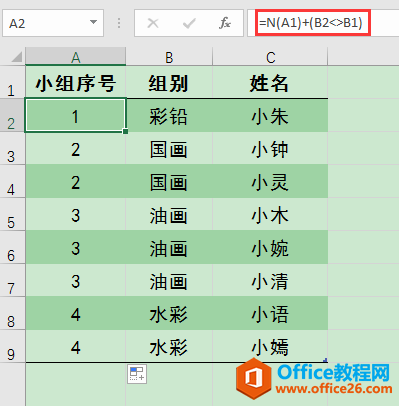The width and height of the screenshot is (399, 406).
Task: Expand the Name Box dropdown arrow
Action: [94, 23]
